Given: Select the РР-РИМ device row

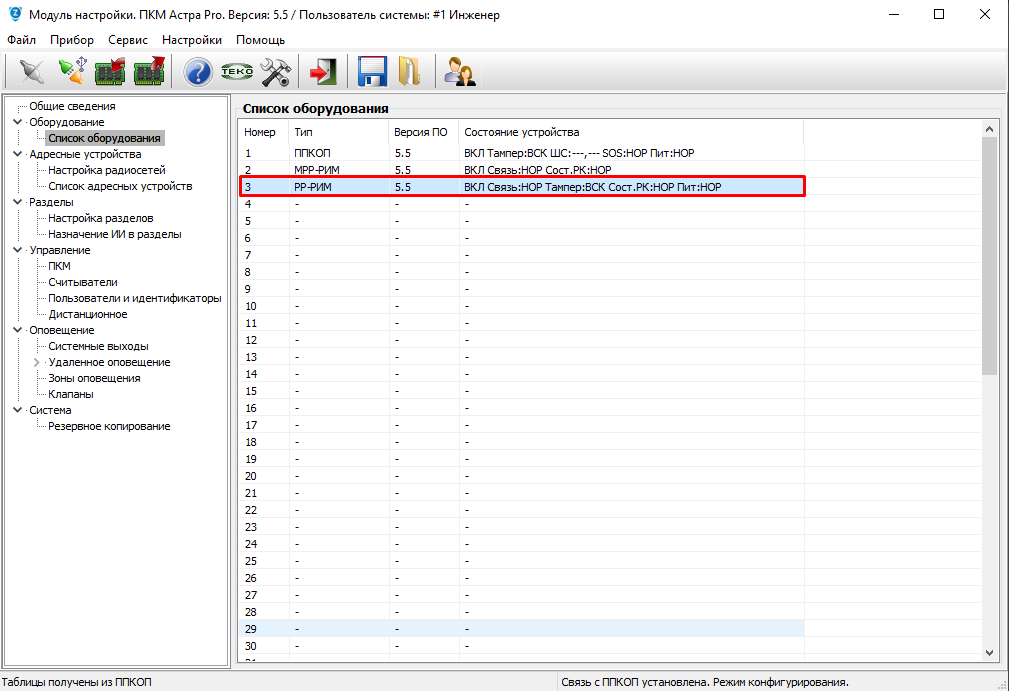Looking at the screenshot, I should click(522, 187).
